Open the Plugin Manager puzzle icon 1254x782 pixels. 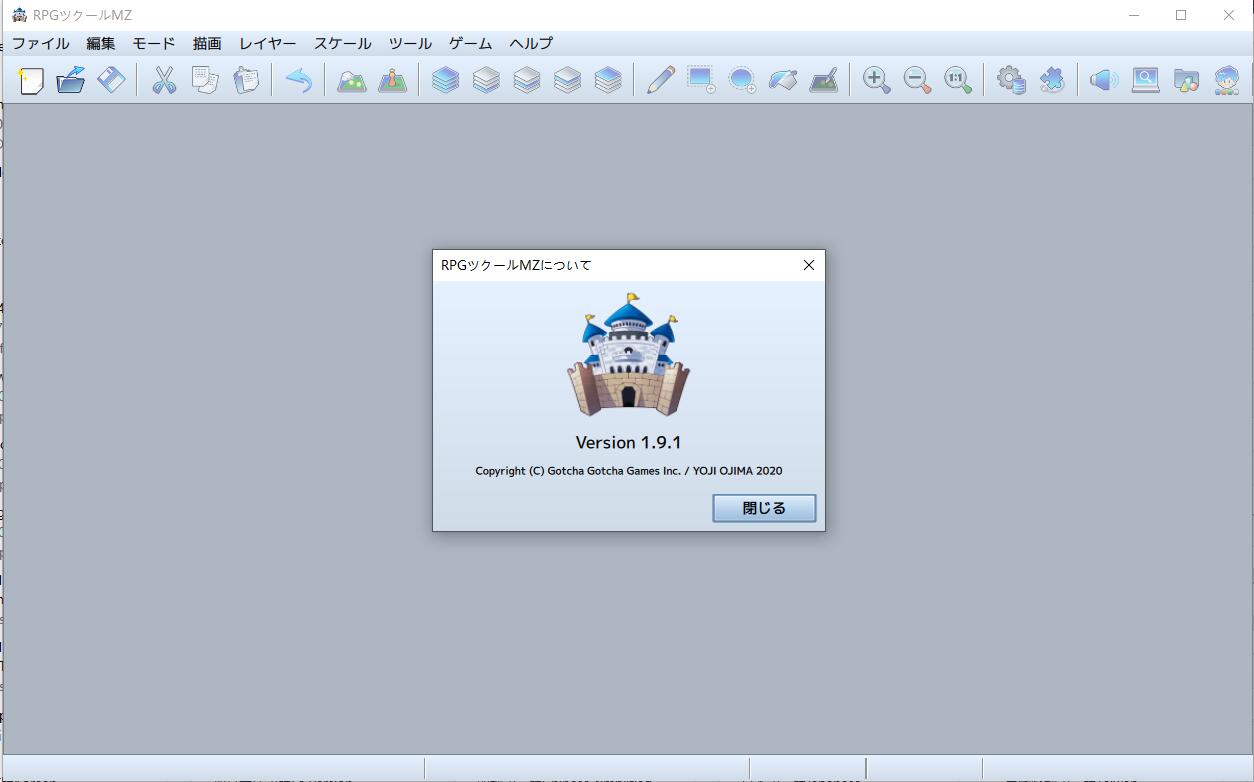pos(1052,80)
